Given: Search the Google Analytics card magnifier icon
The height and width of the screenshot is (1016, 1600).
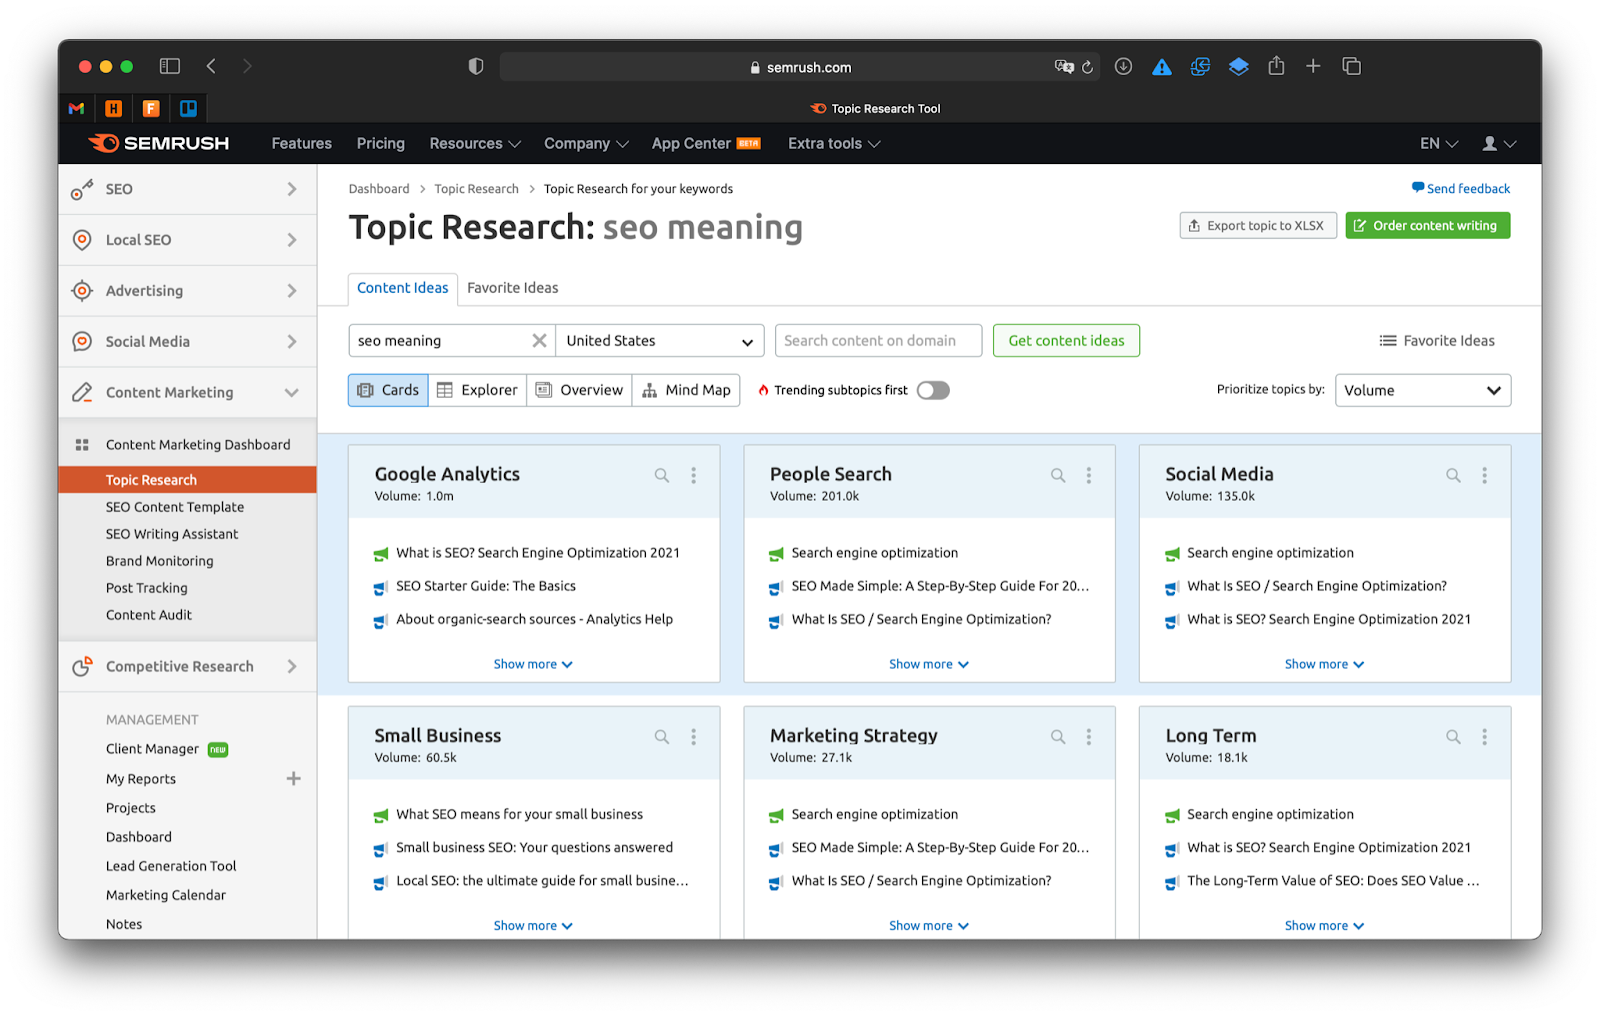Looking at the screenshot, I should (662, 475).
